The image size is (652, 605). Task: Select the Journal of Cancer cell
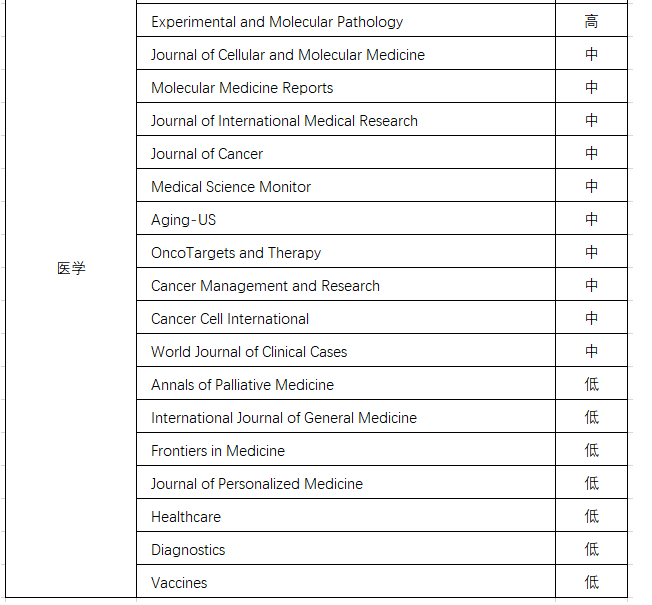tap(346, 152)
